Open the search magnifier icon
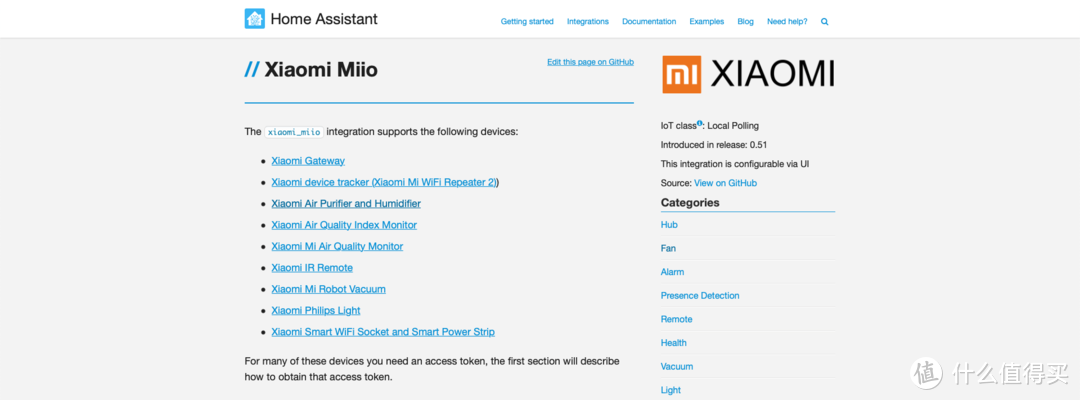The width and height of the screenshot is (1080, 400). tap(824, 22)
